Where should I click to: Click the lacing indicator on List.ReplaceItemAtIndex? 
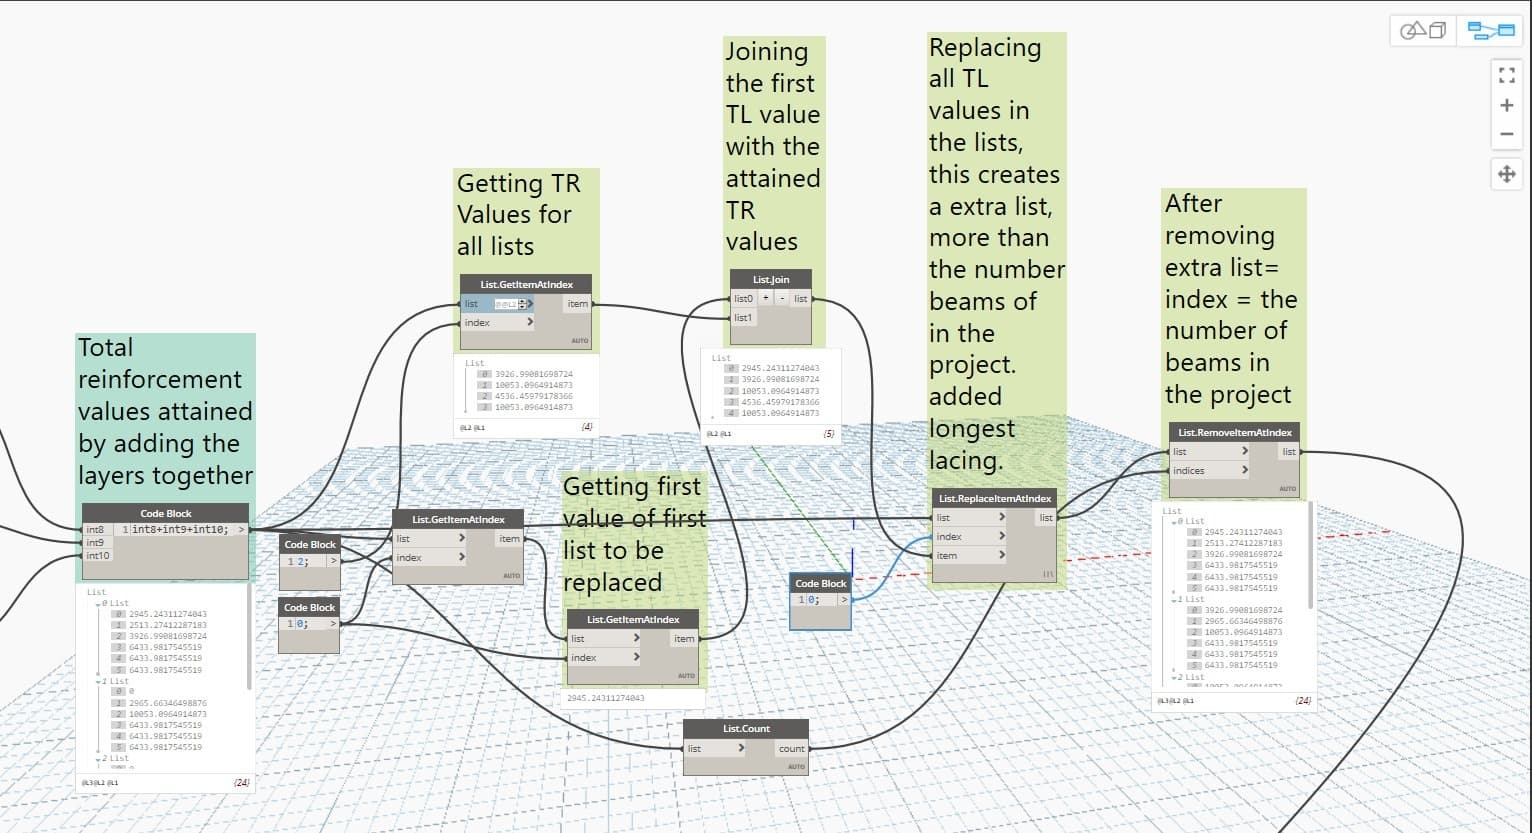(1047, 574)
